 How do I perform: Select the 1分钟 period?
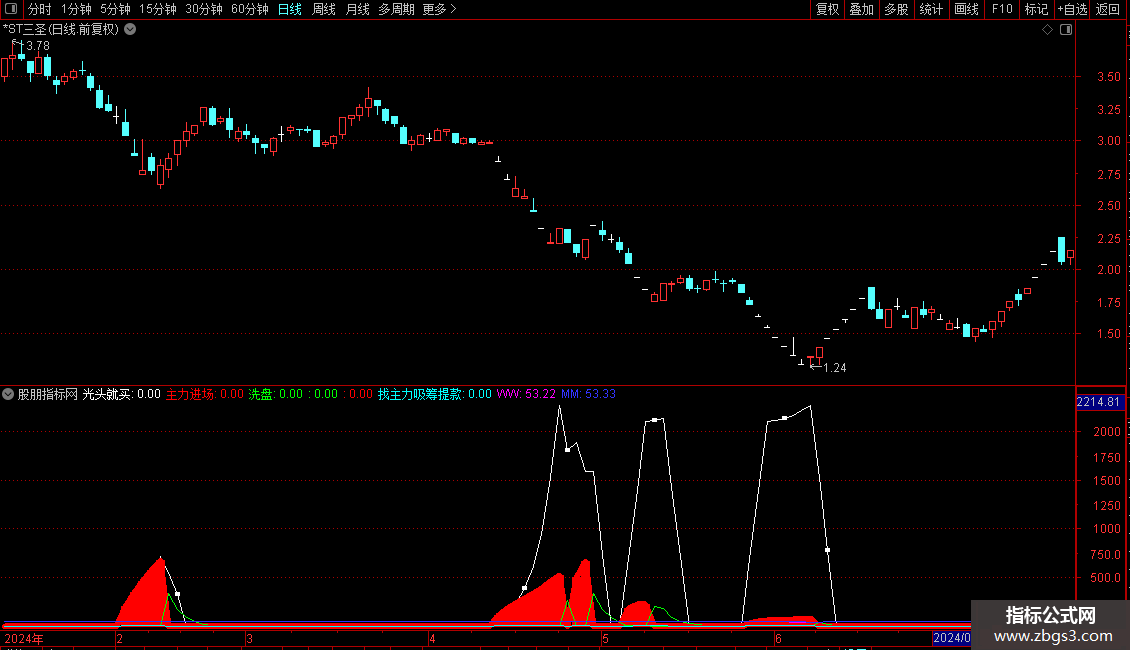point(76,9)
